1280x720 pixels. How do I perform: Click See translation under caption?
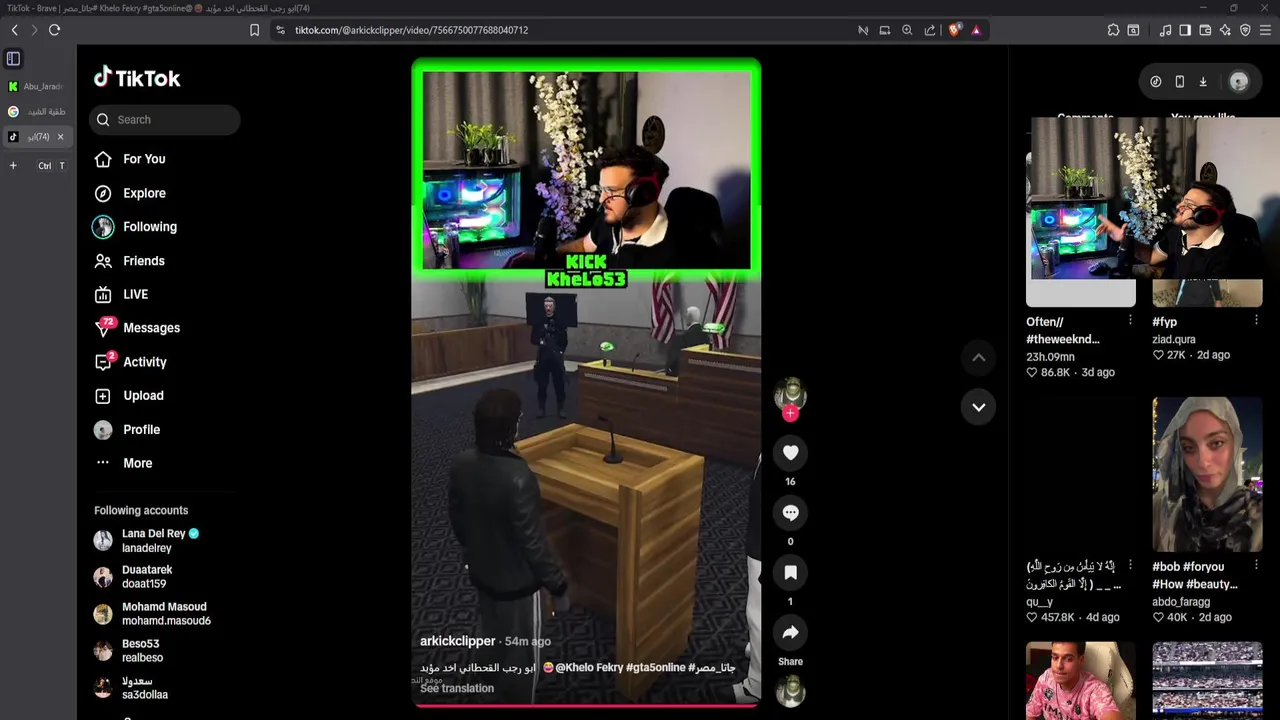457,688
